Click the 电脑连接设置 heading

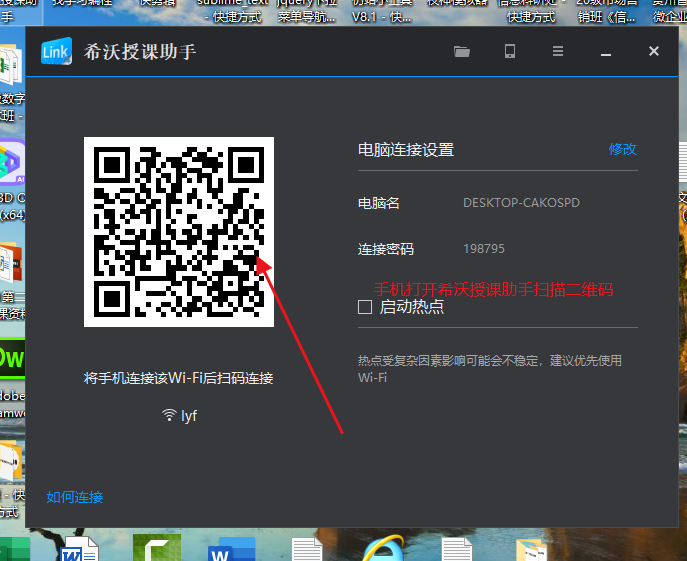coord(406,149)
